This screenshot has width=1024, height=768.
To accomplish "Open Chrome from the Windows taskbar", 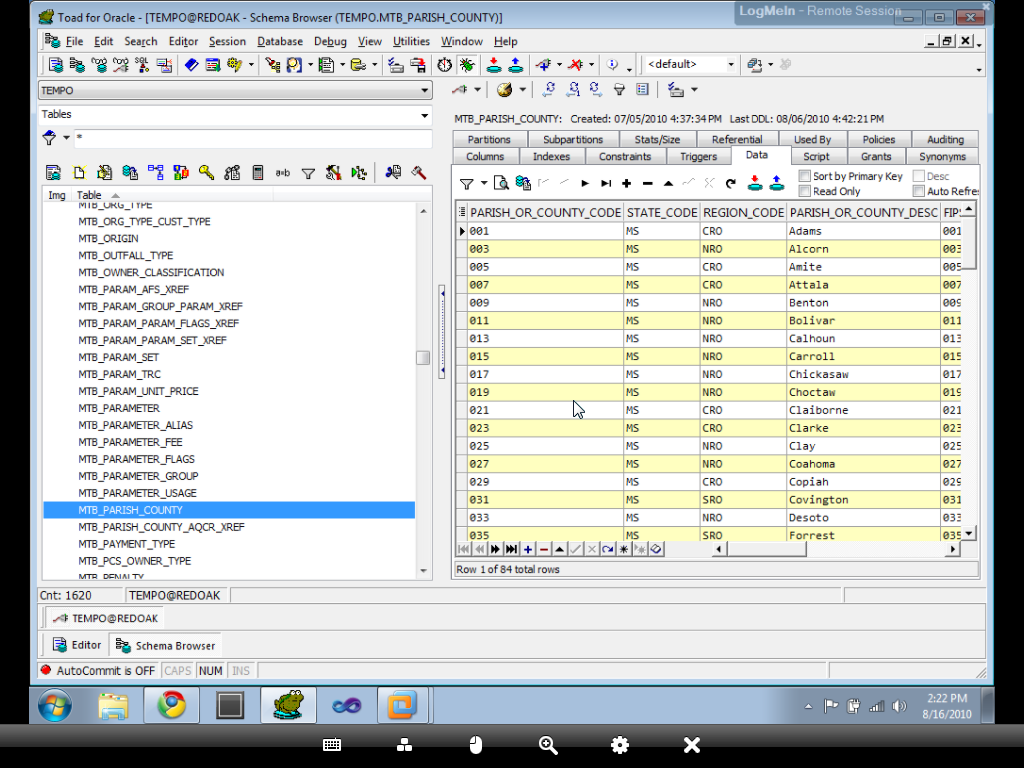I will point(172,705).
